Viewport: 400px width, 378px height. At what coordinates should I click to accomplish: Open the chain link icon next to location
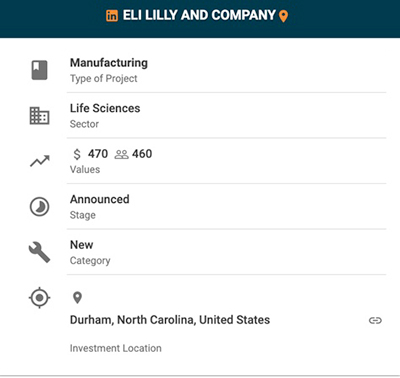pos(375,320)
